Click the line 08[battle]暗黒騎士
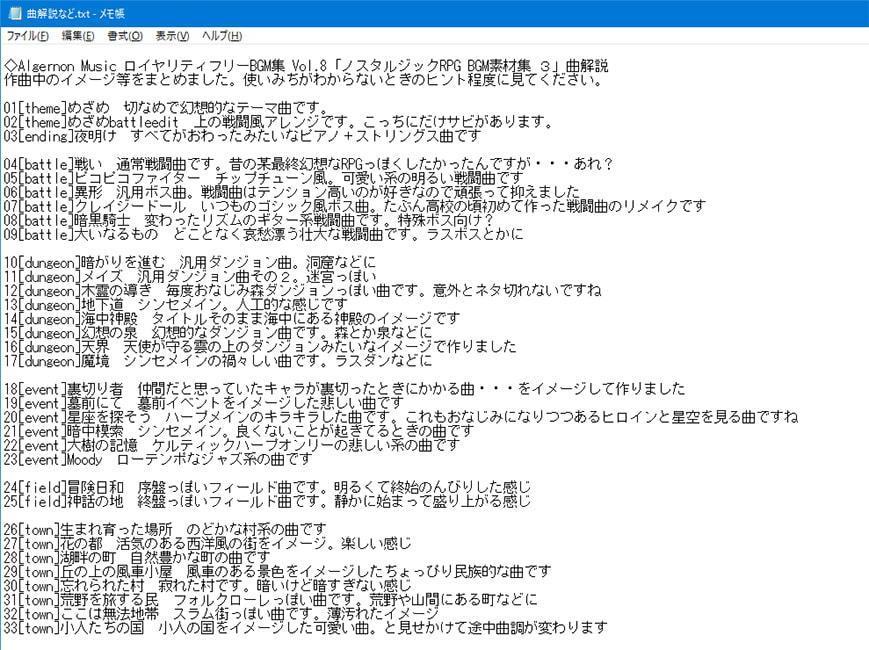869x650 pixels. (248, 221)
